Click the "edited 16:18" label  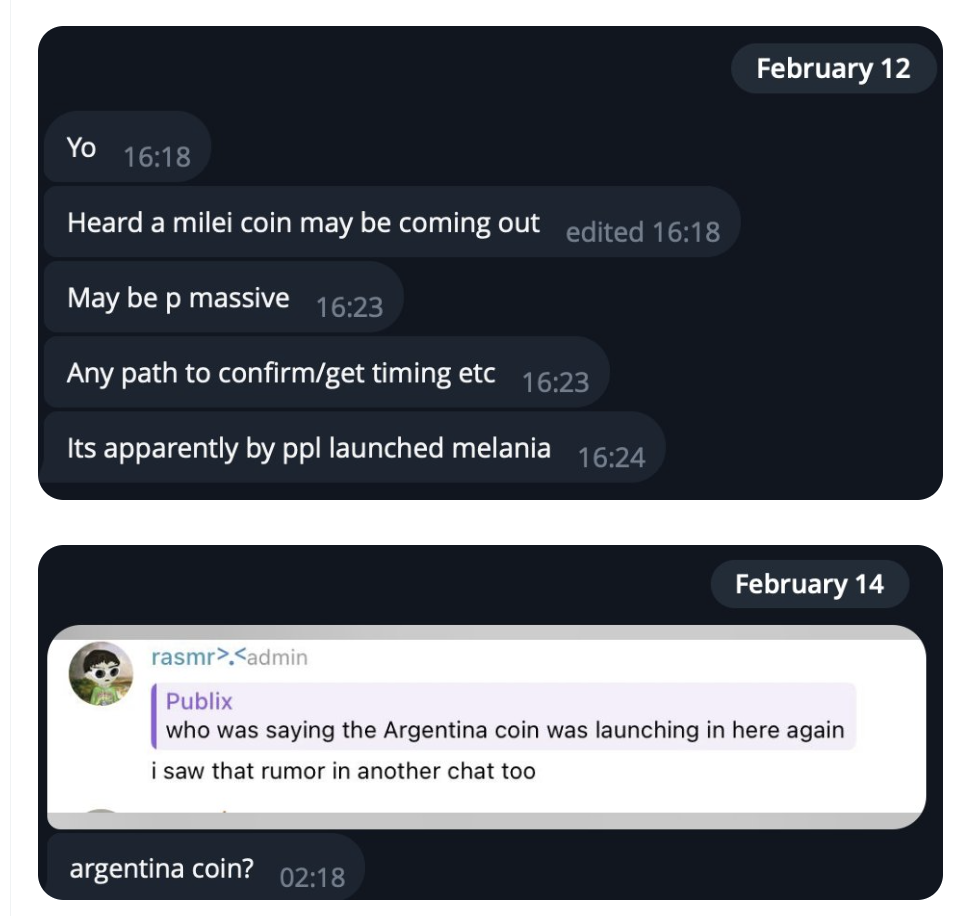[x=642, y=232]
